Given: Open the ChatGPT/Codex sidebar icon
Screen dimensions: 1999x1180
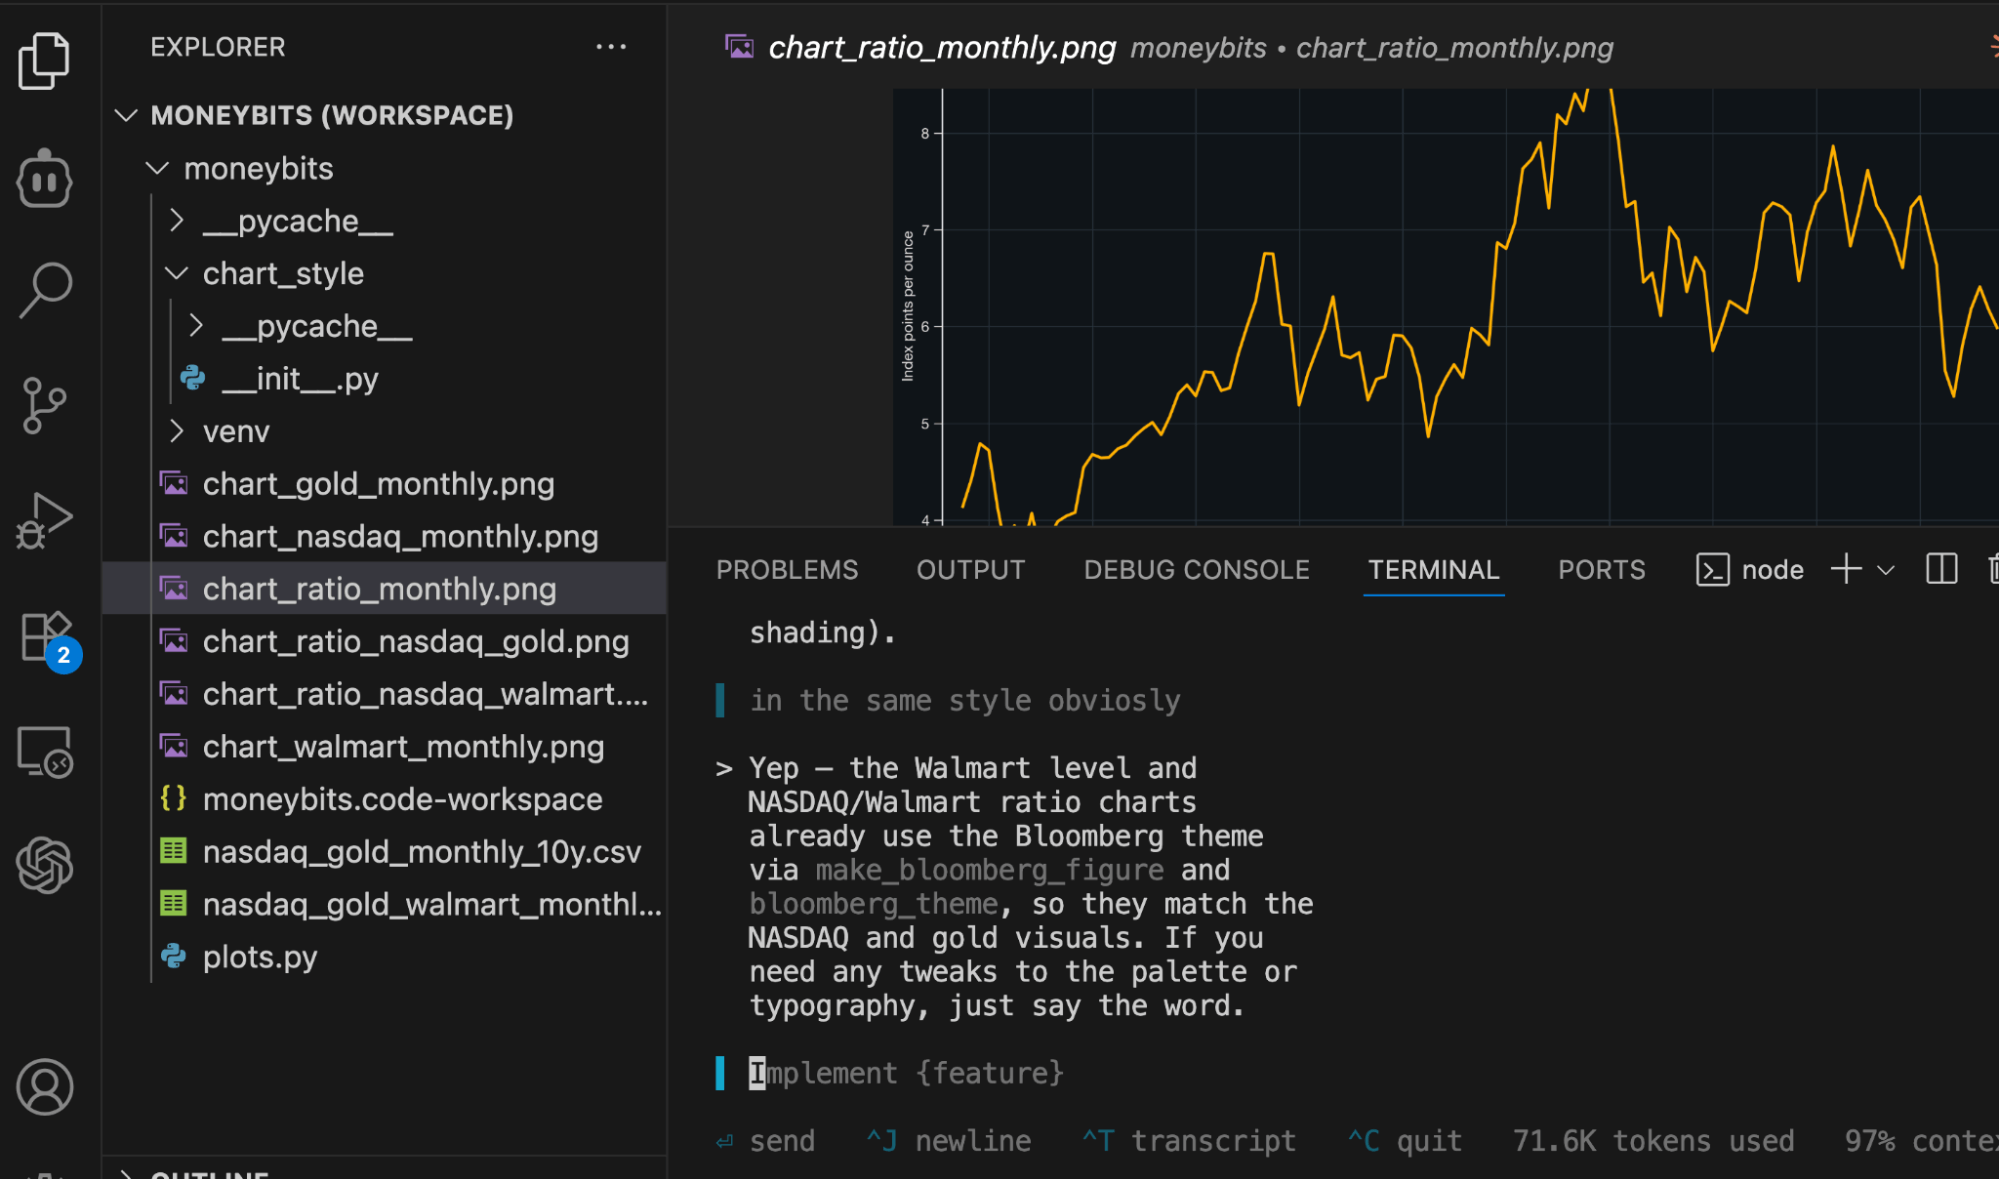Looking at the screenshot, I should point(44,865).
